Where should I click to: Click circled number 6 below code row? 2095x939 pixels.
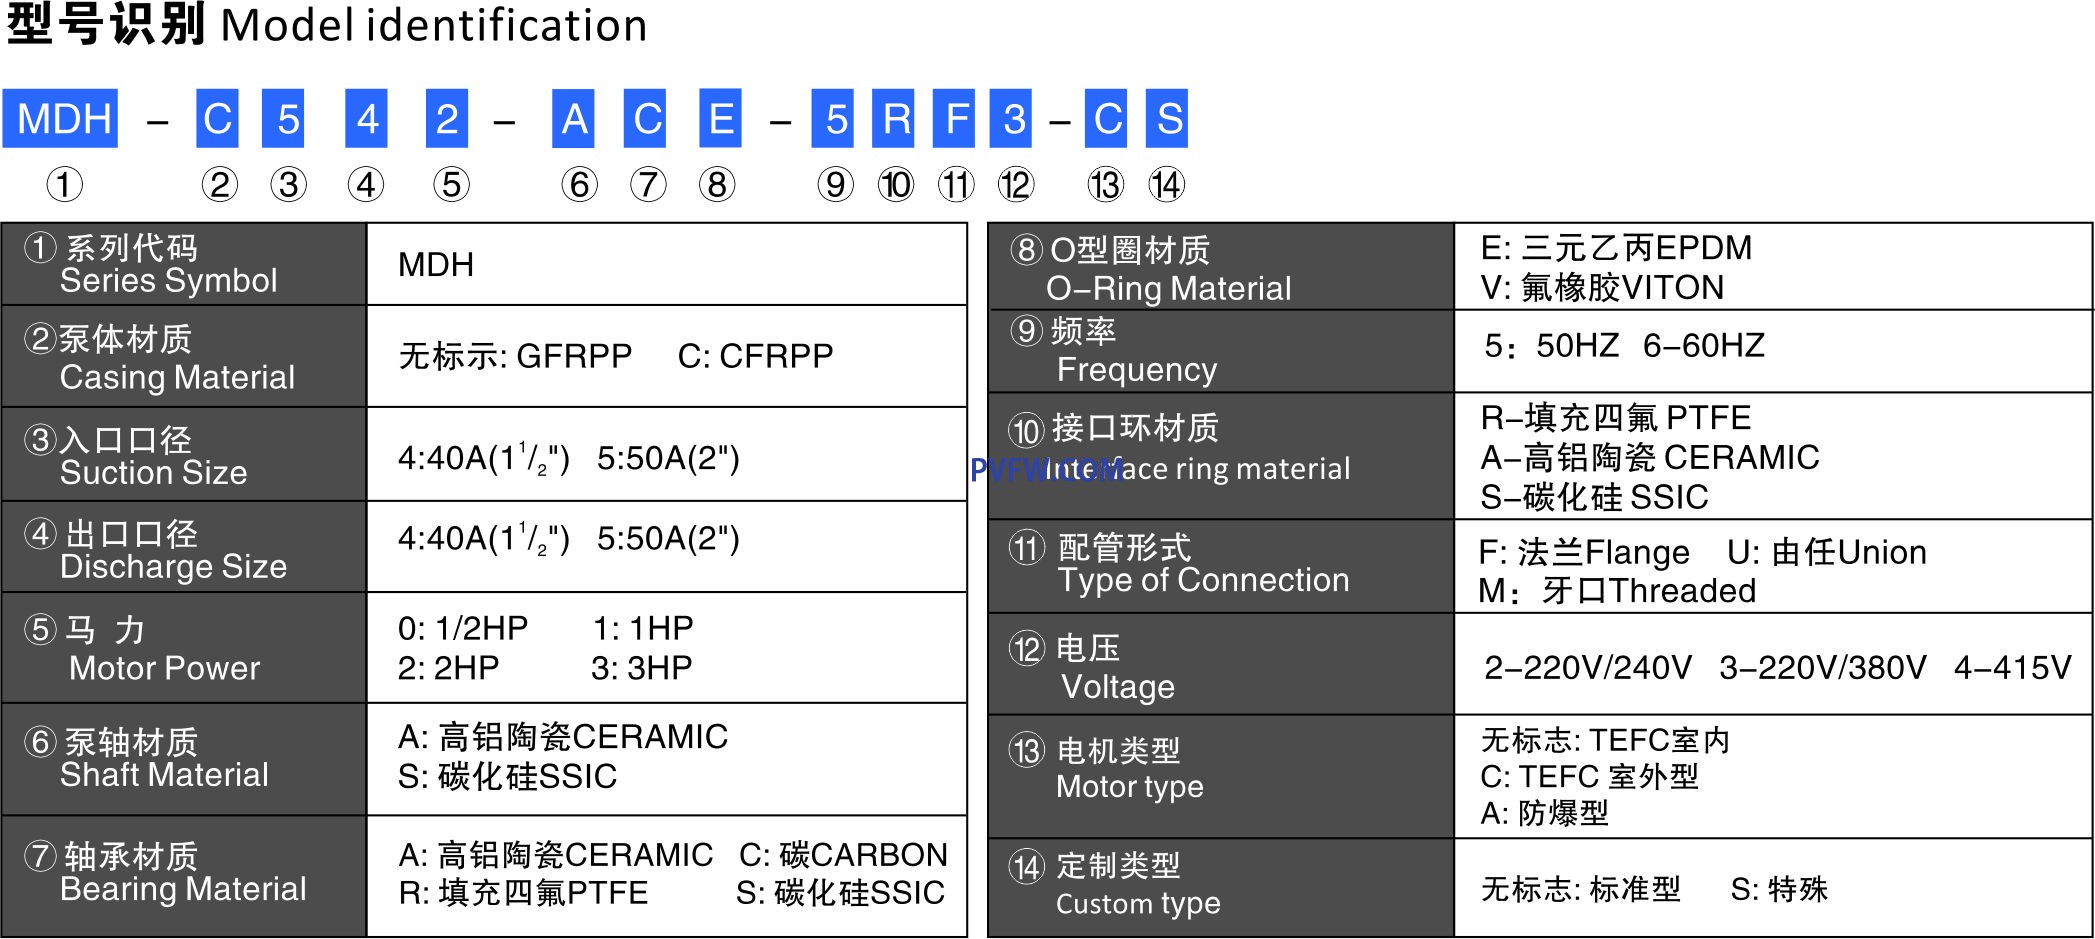579,185
